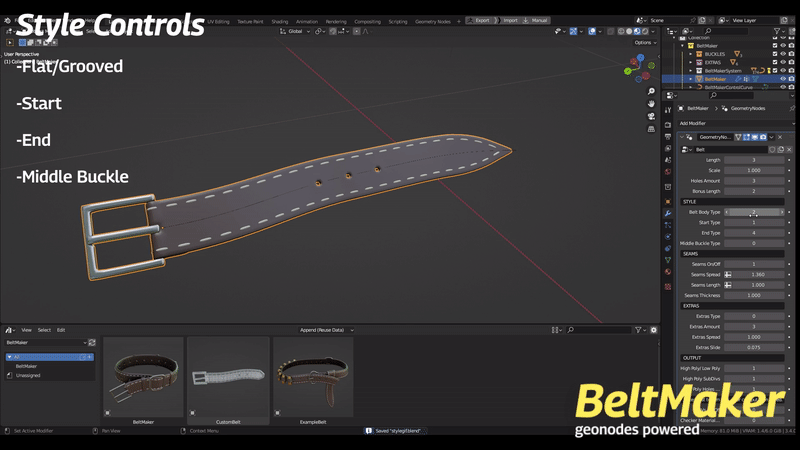Increase the Belt Body Type value arrow
Image resolution: width=800 pixels, height=450 pixels.
tap(782, 212)
